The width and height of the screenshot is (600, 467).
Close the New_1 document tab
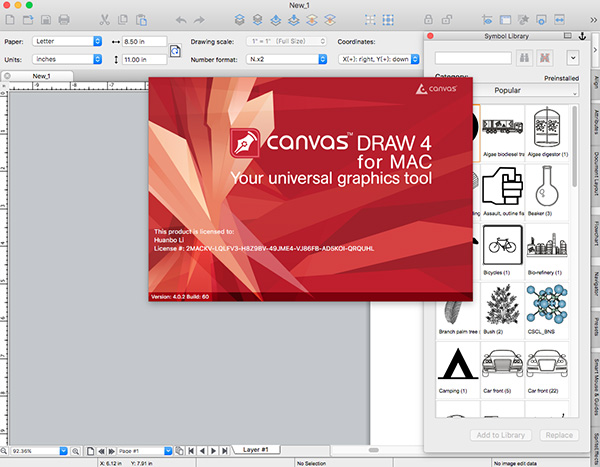[7, 76]
